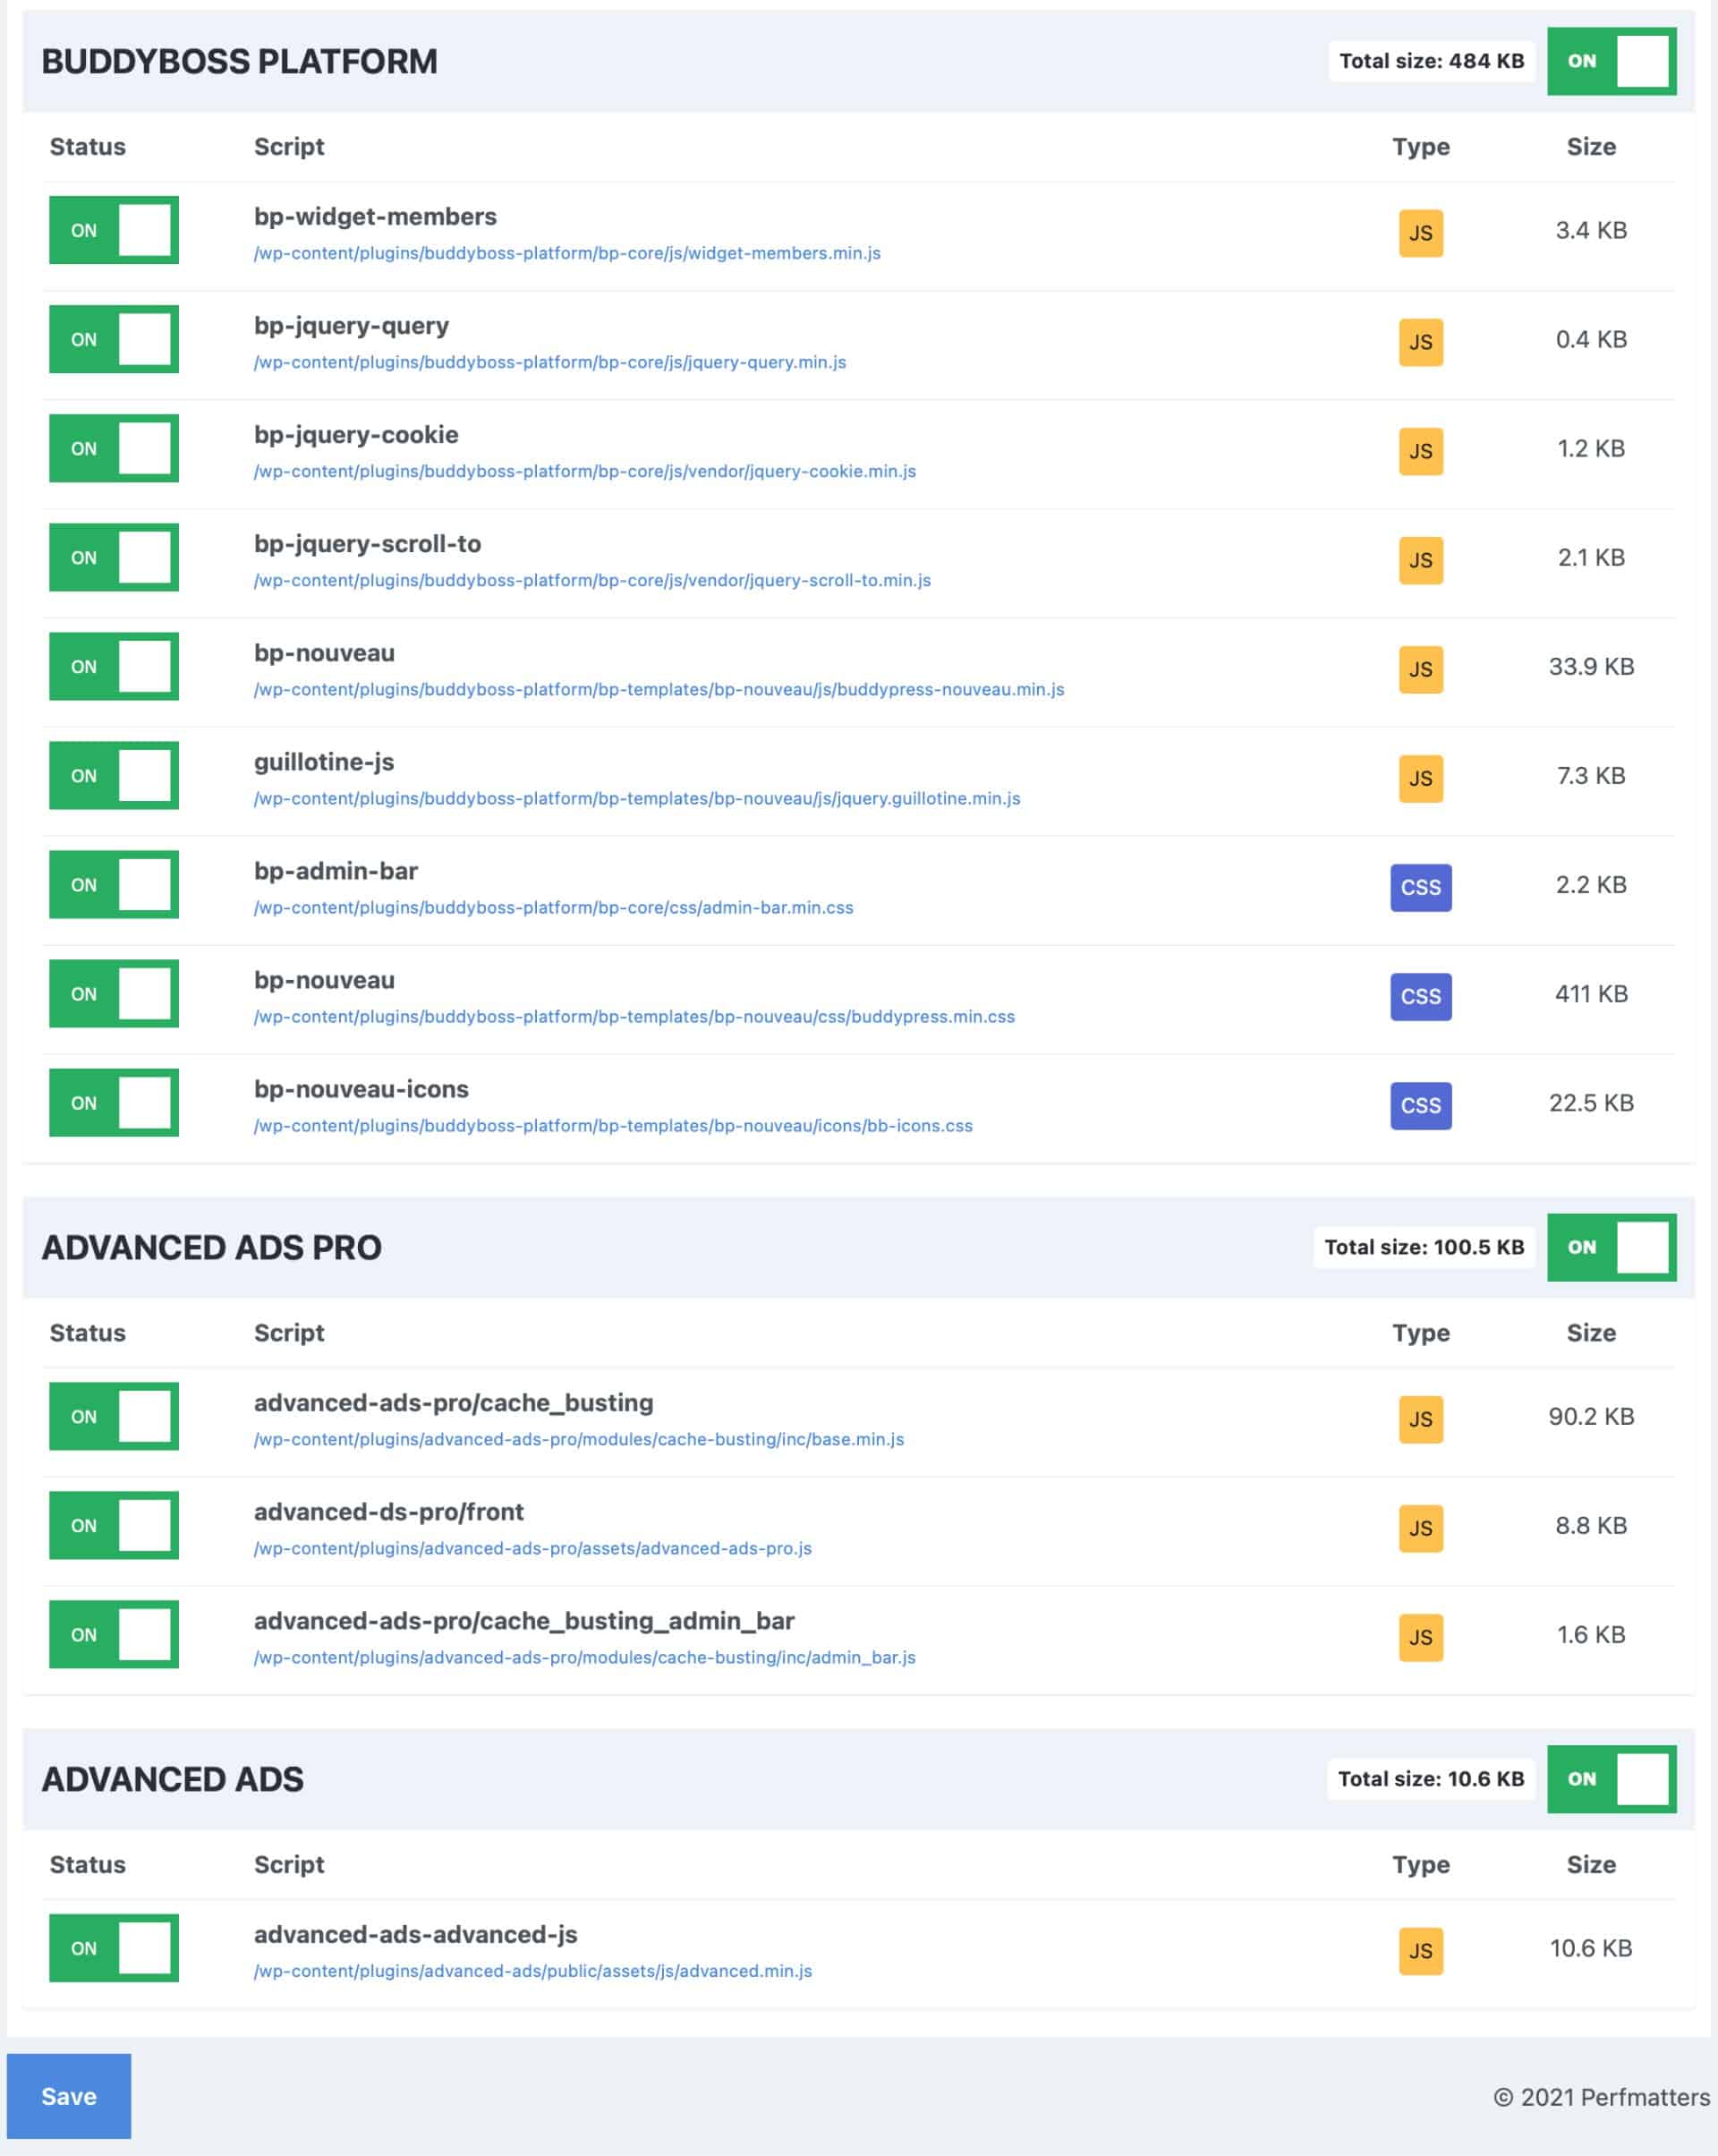The width and height of the screenshot is (1718, 2156).
Task: Click CSS badge for bp-admin-bar
Action: point(1420,887)
